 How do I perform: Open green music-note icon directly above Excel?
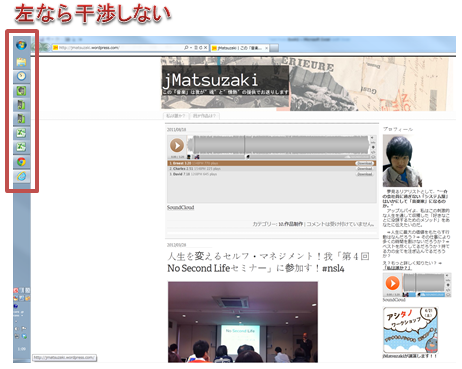point(21,119)
